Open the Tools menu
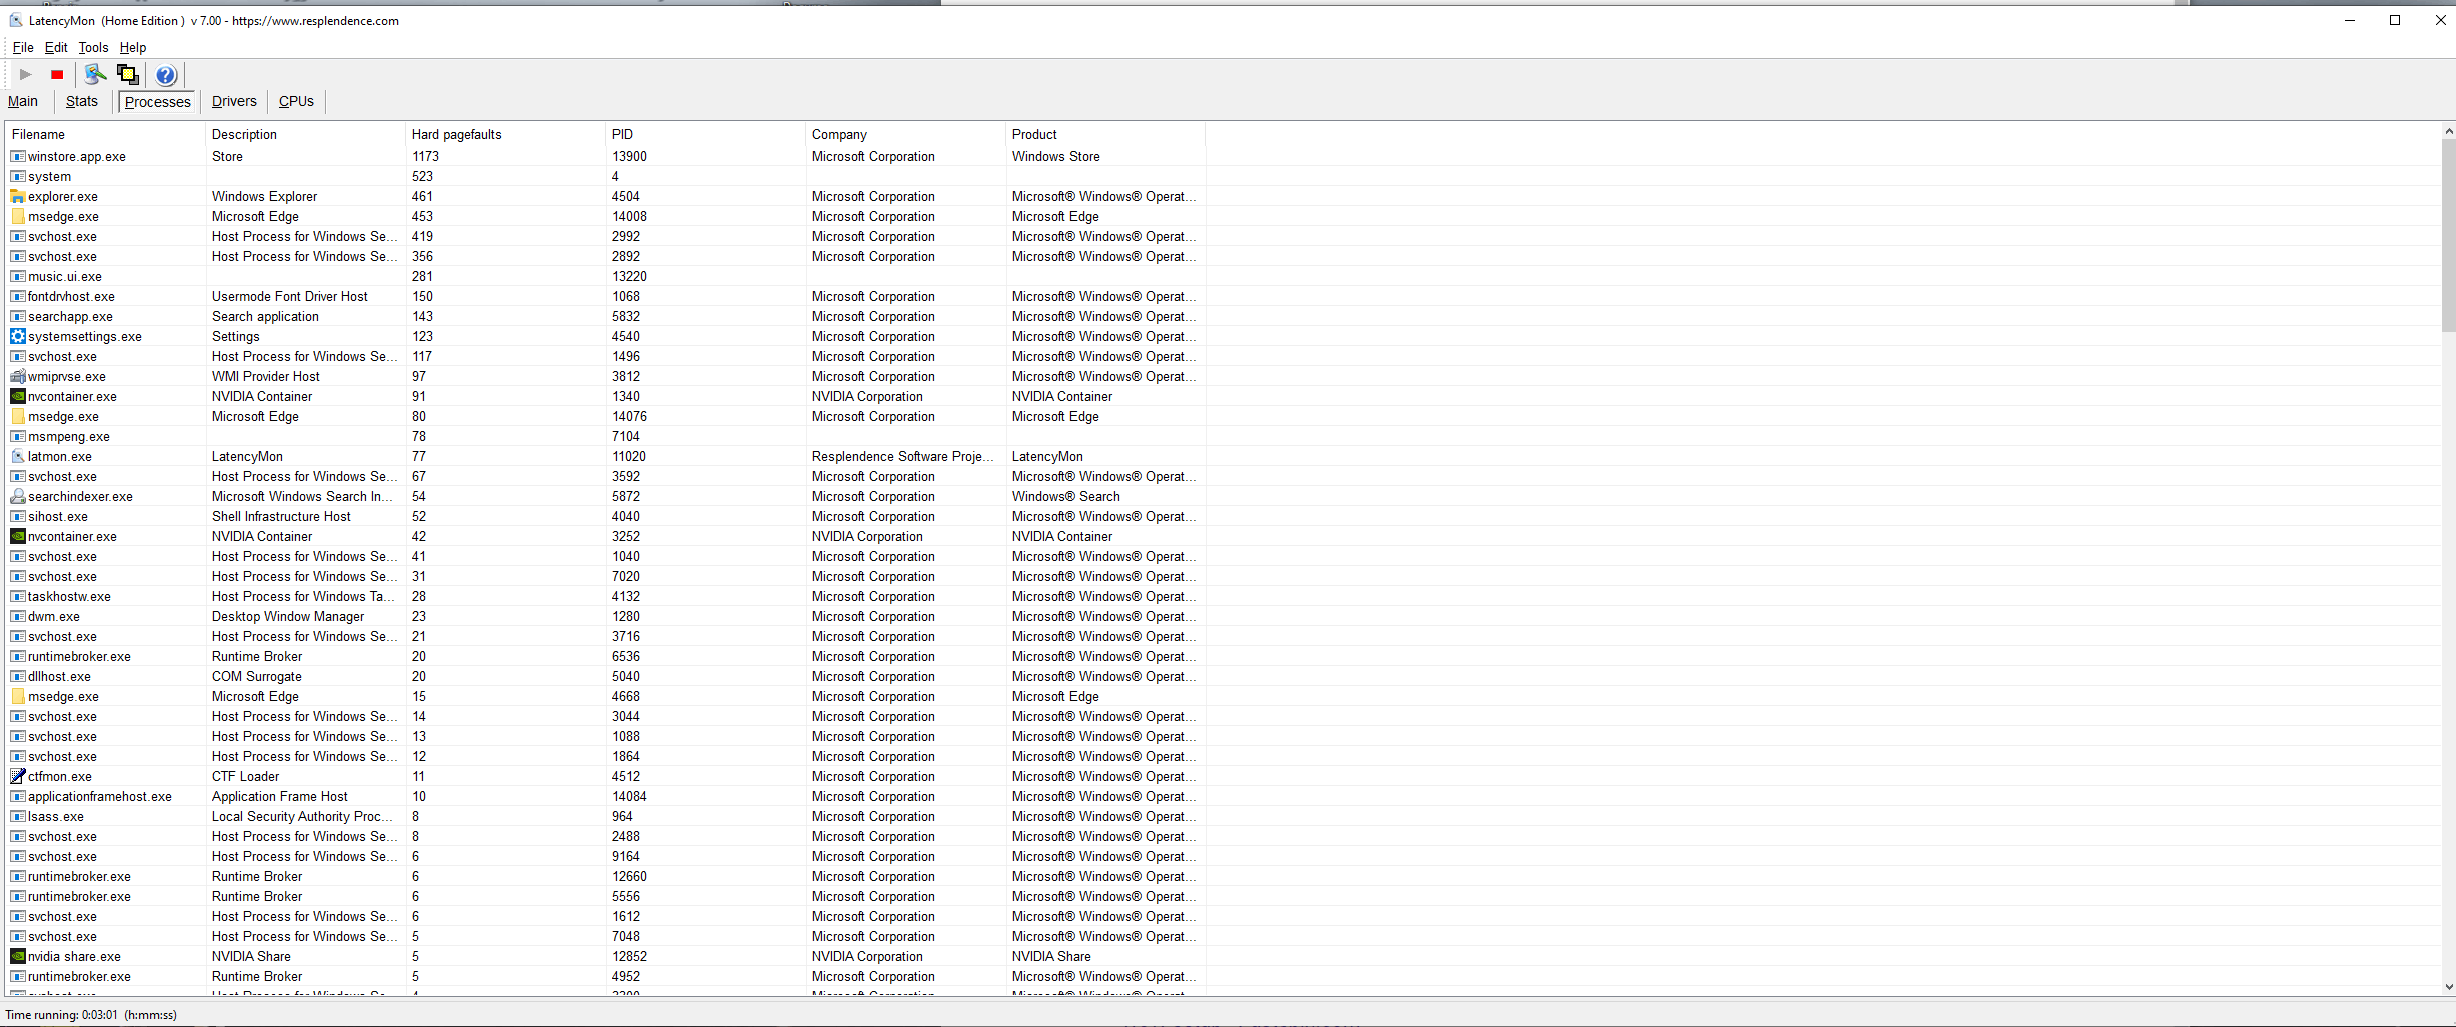The height and width of the screenshot is (1027, 2456). click(x=93, y=47)
